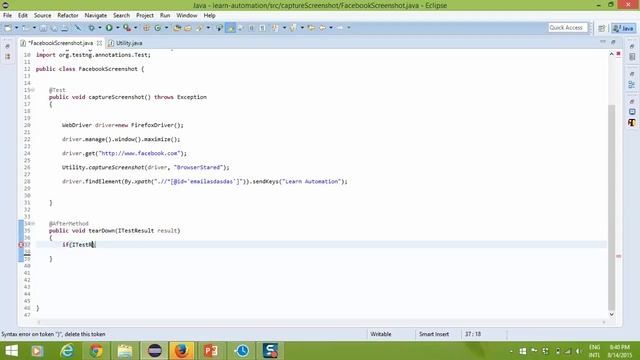Screen dimensions: 640x360
Task: Click the Open Perspective icon
Action: [x=602, y=28]
